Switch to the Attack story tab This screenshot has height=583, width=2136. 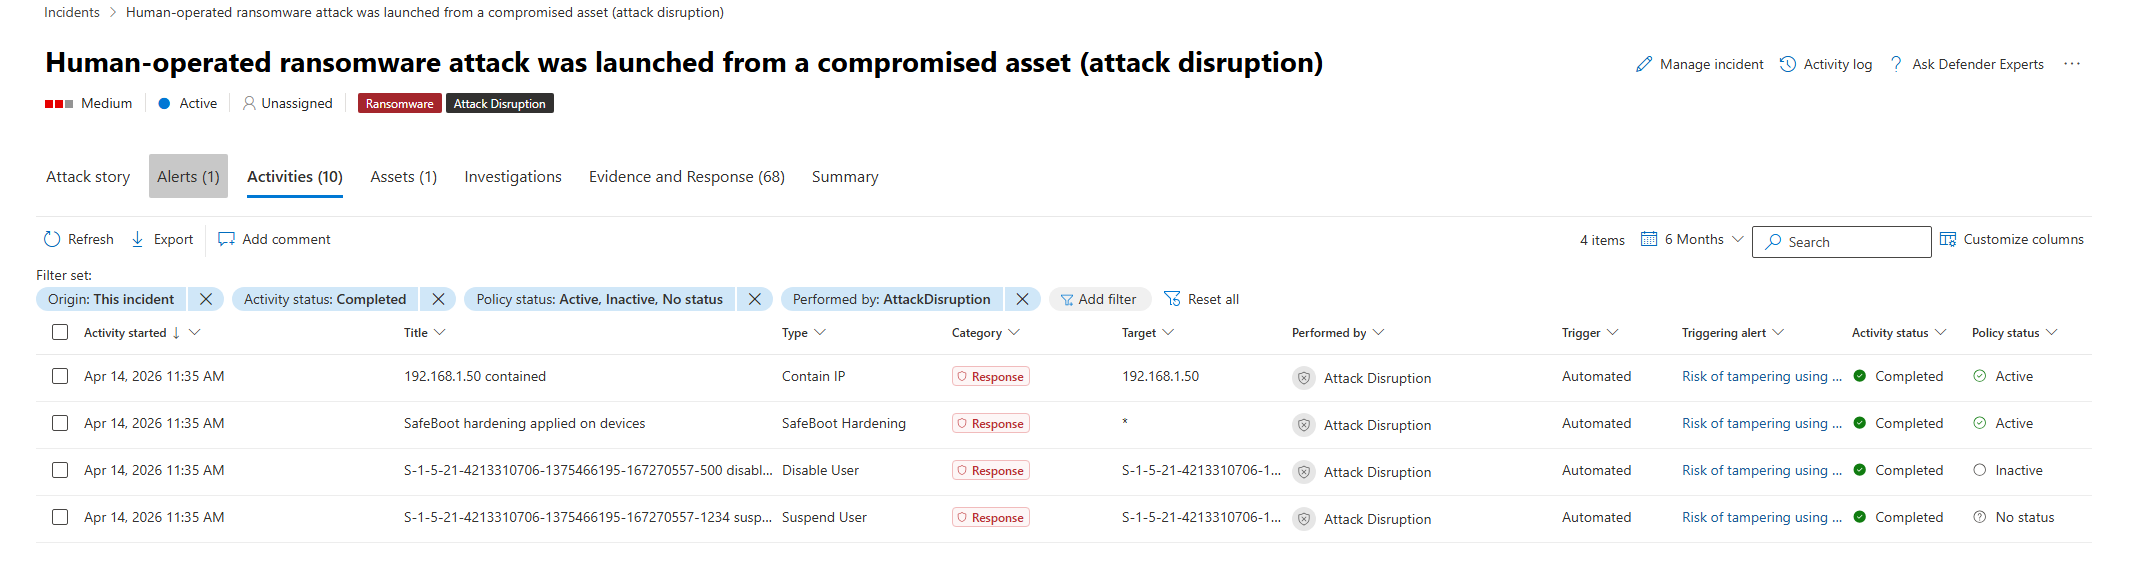[x=88, y=176]
